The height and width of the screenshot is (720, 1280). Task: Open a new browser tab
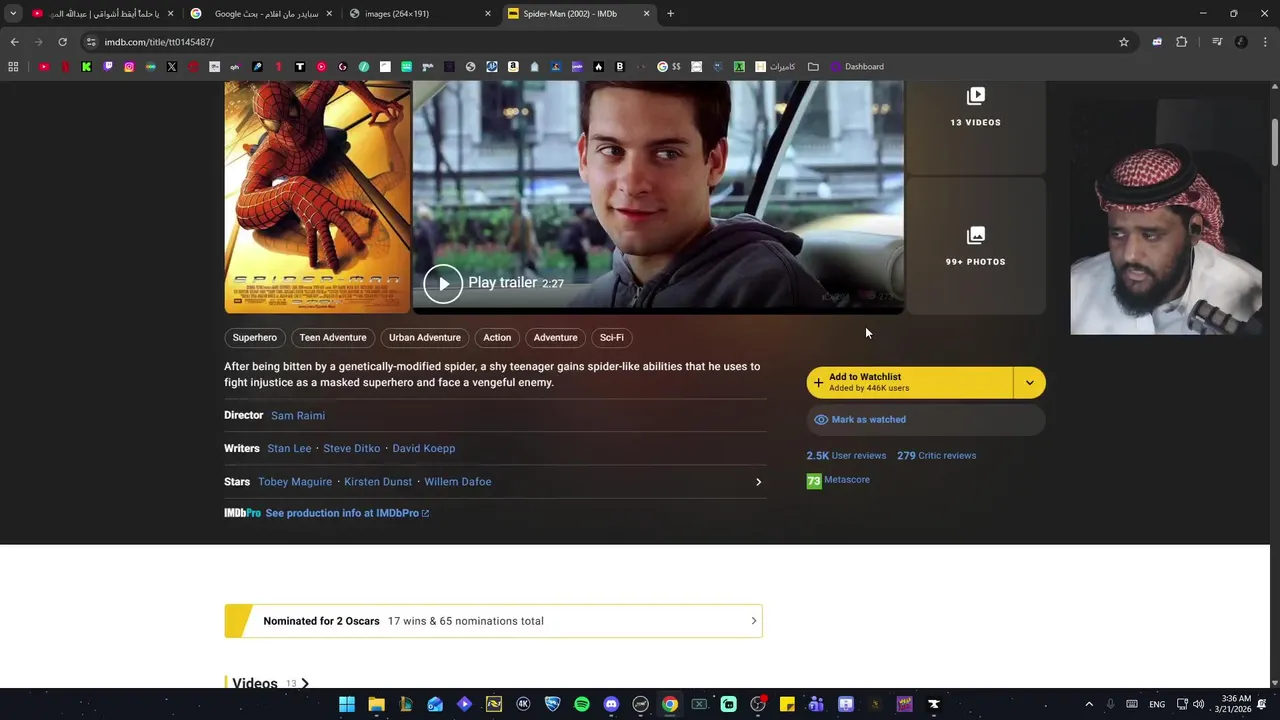(x=670, y=14)
